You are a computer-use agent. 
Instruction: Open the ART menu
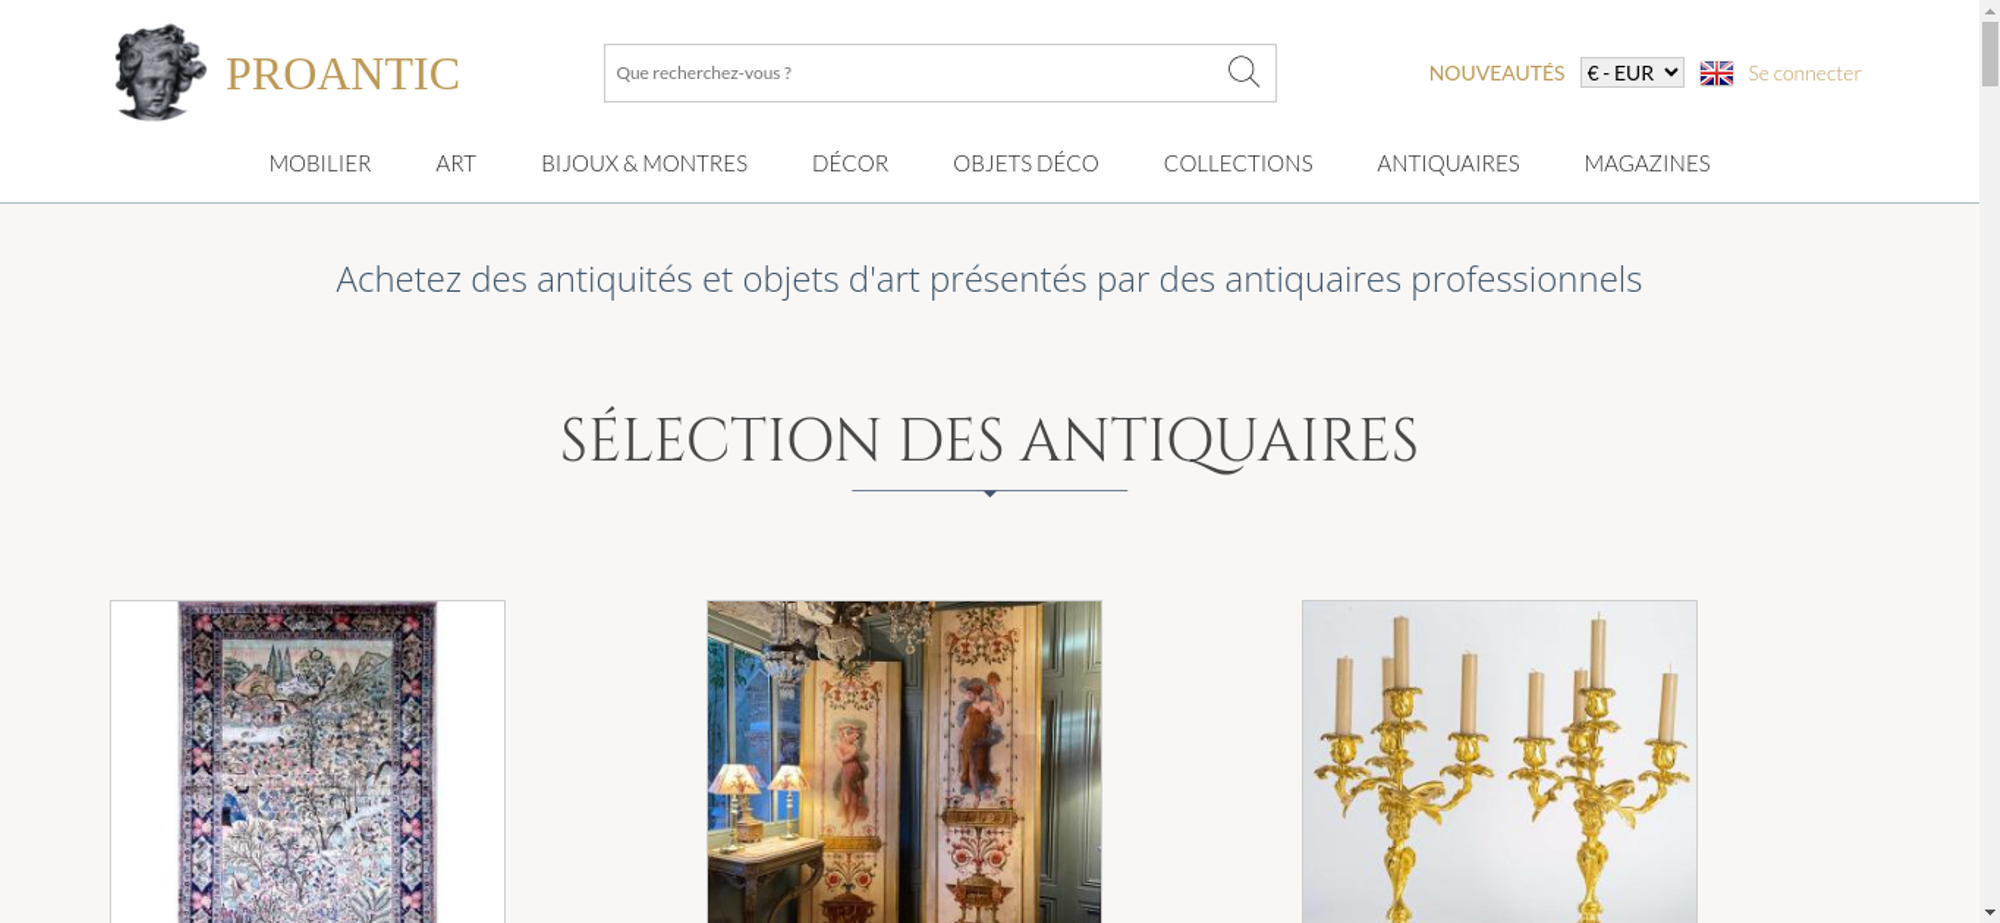coord(456,163)
